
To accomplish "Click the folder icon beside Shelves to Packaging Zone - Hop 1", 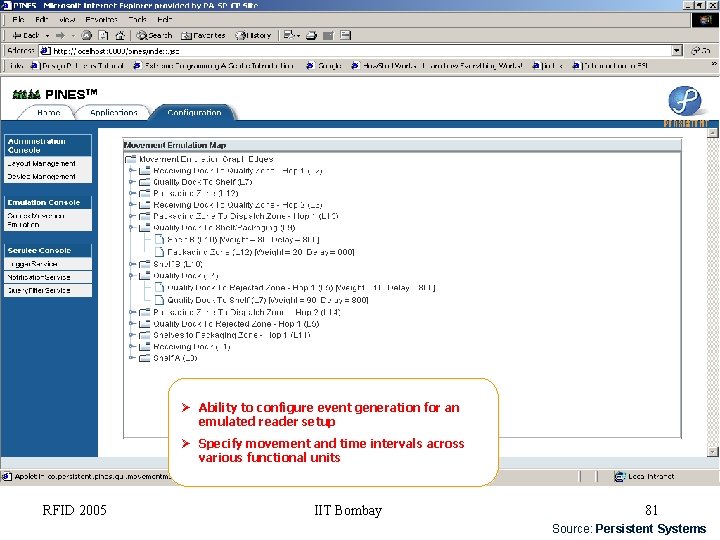I will coord(145,335).
